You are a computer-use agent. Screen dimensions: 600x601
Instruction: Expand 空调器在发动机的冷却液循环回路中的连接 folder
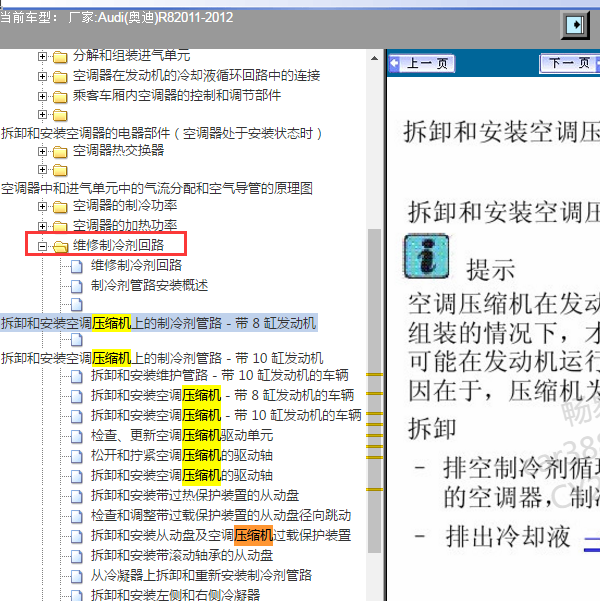click(x=42, y=76)
